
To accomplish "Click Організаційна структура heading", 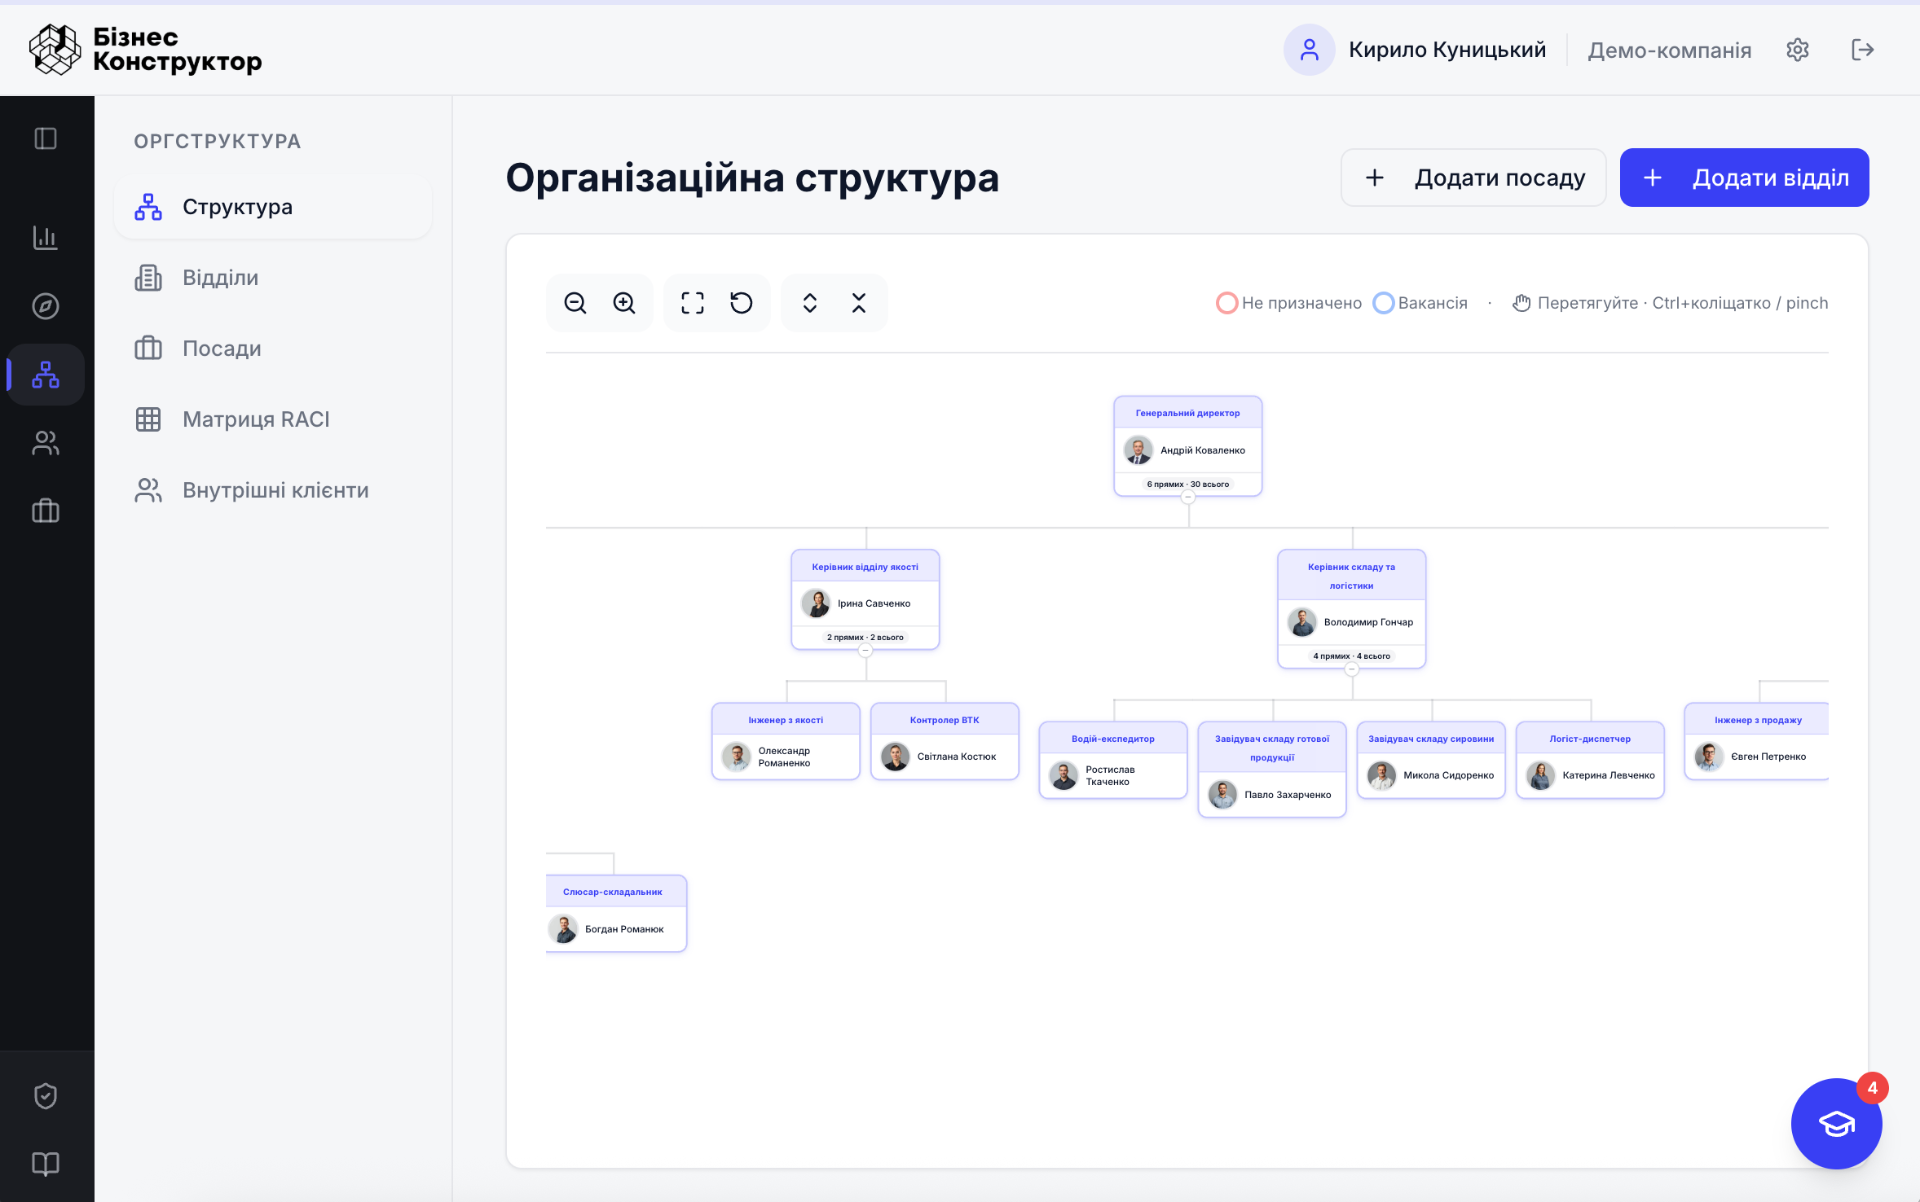I will tap(752, 178).
